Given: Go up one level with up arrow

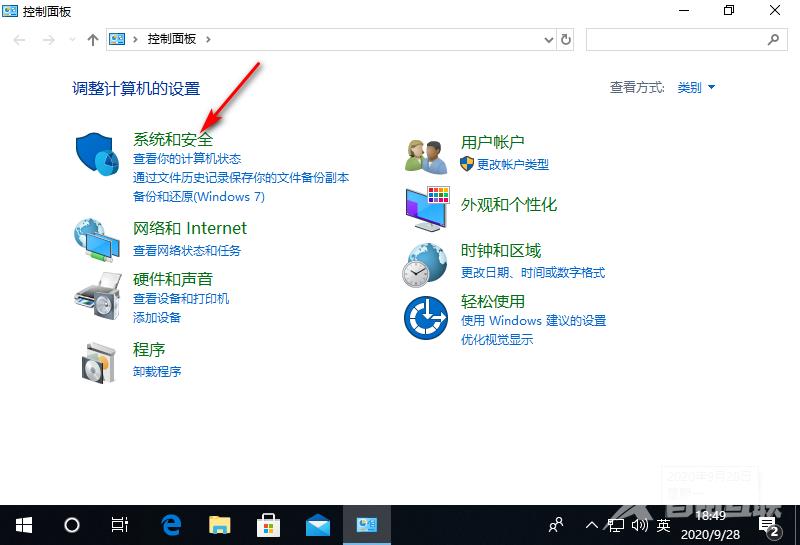Looking at the screenshot, I should pos(92,40).
